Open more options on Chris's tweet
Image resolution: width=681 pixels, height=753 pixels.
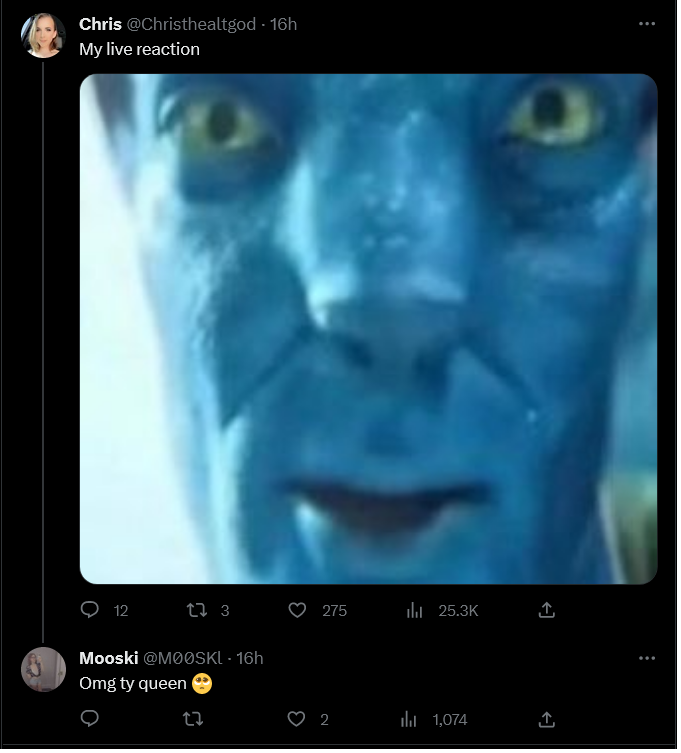coord(647,24)
